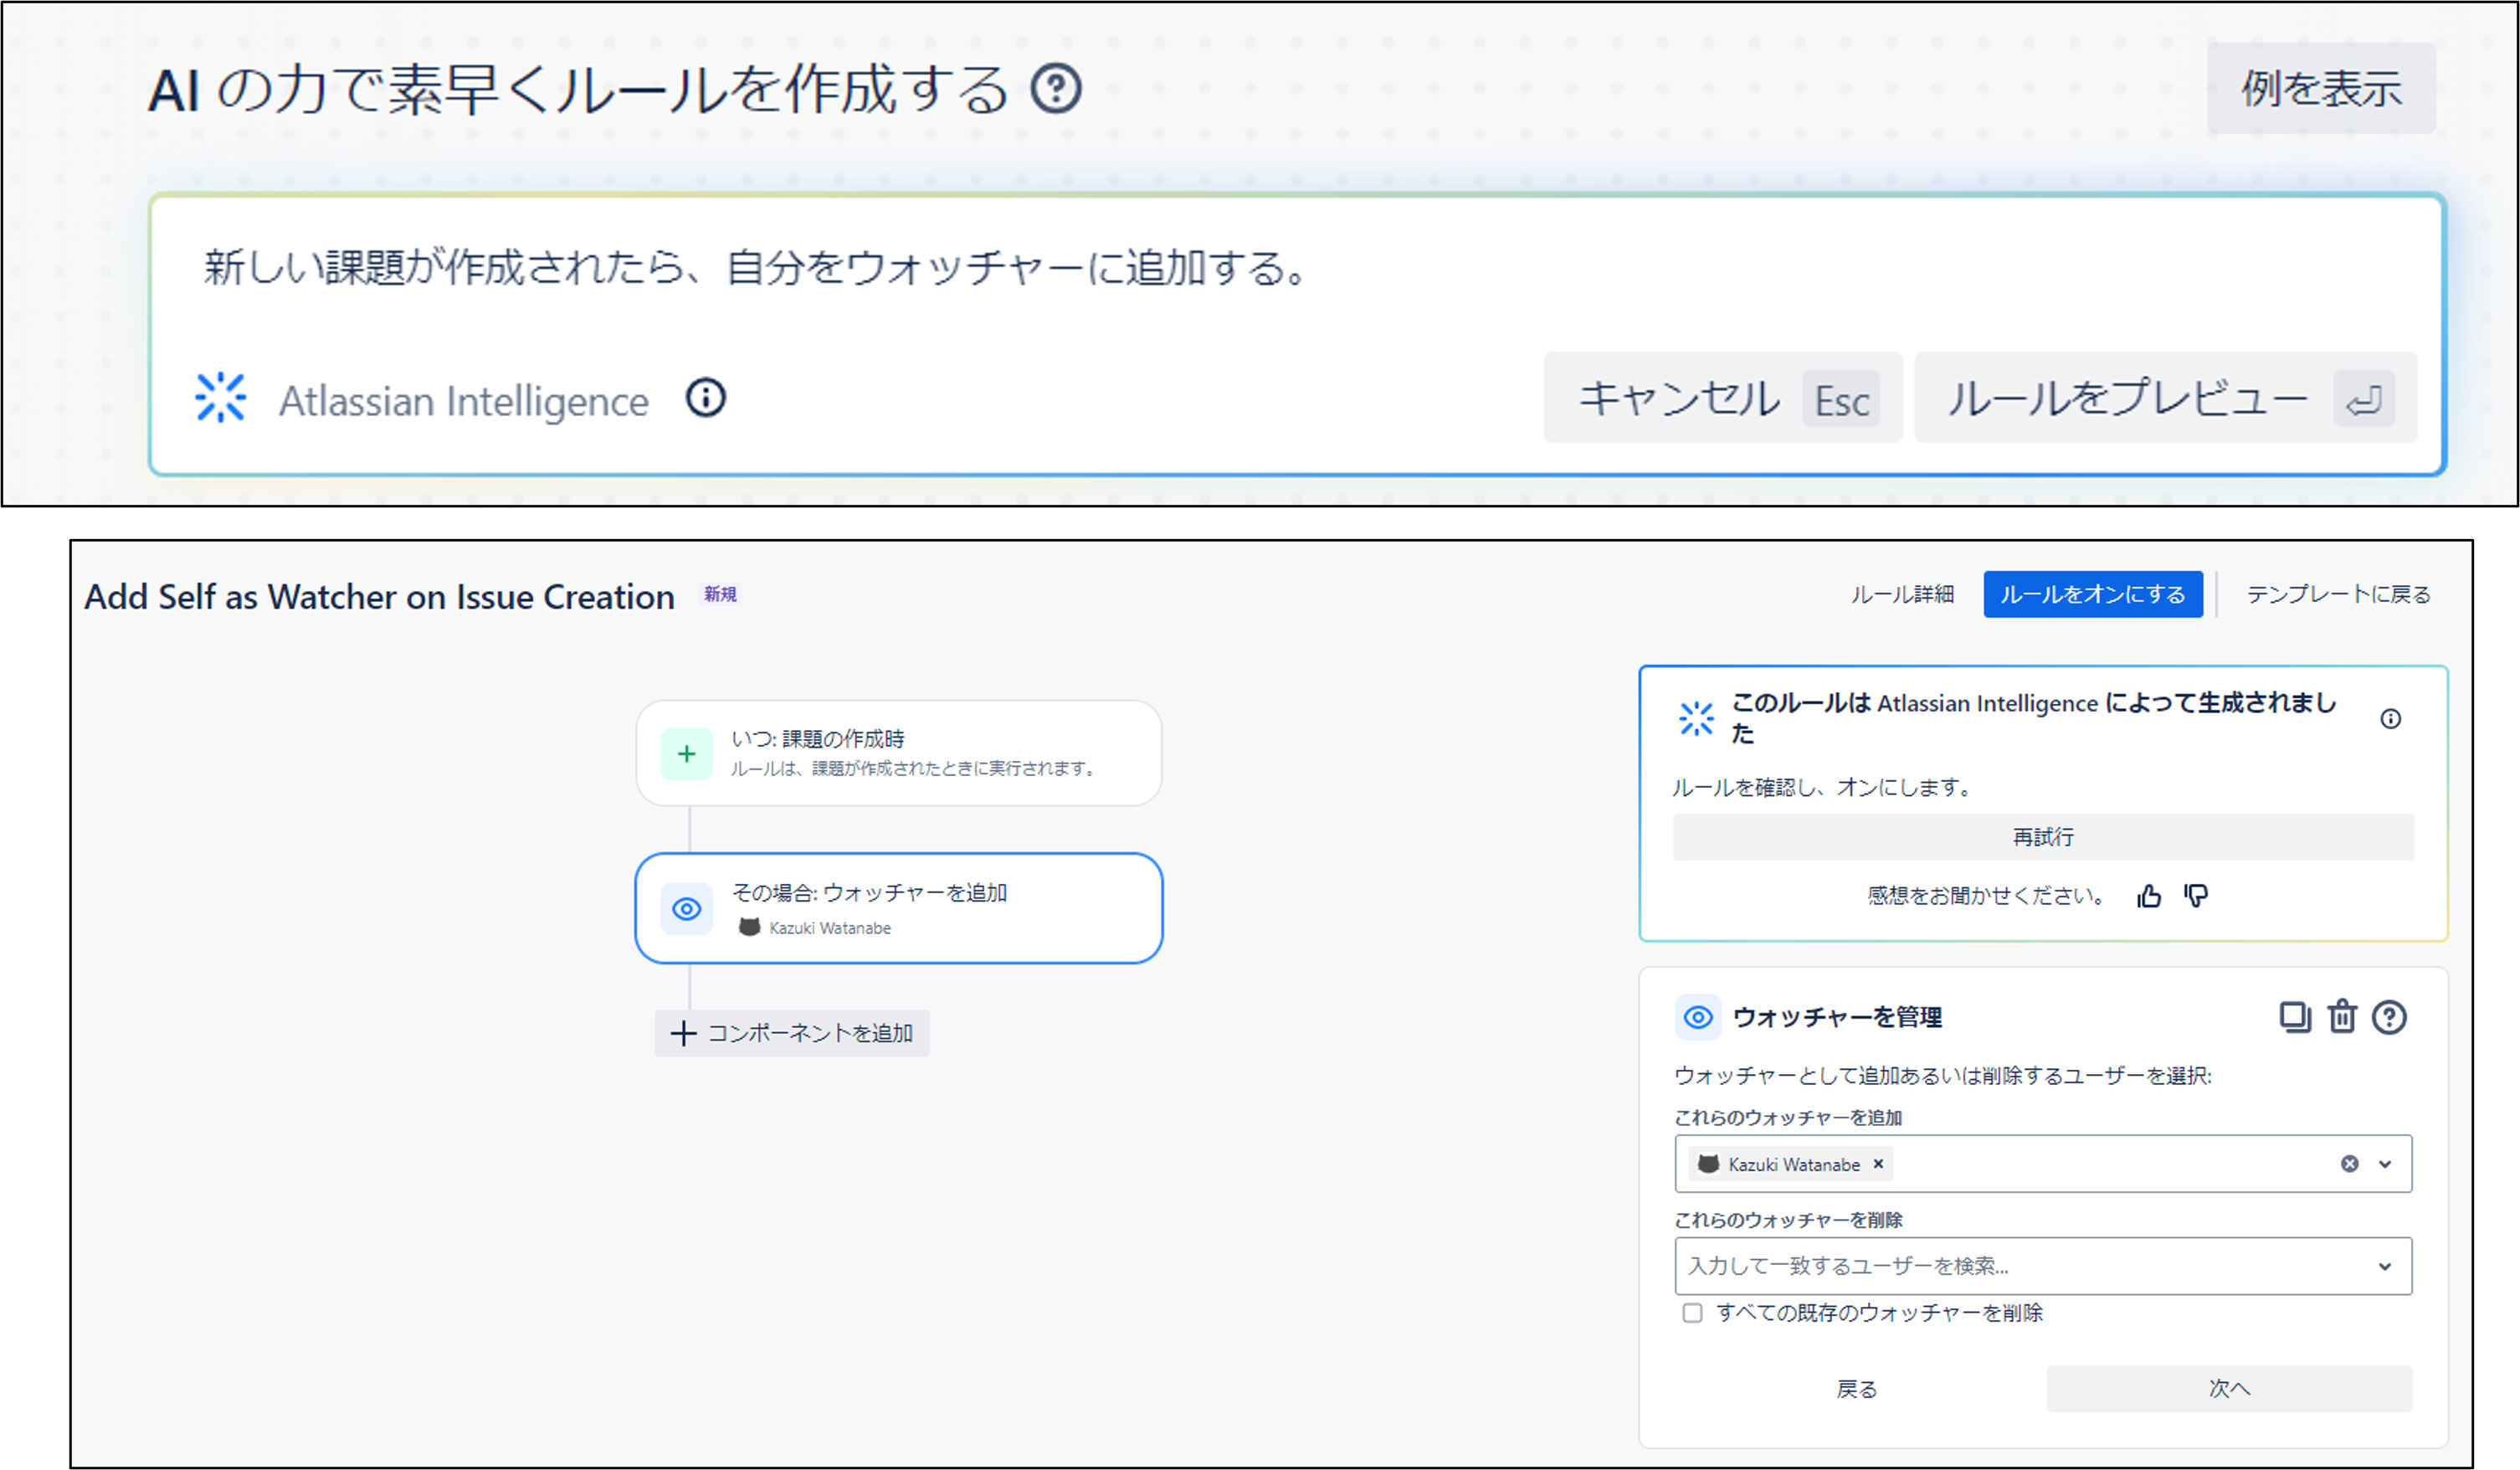
Task: Click ルールをオンにする button
Action: (2092, 595)
